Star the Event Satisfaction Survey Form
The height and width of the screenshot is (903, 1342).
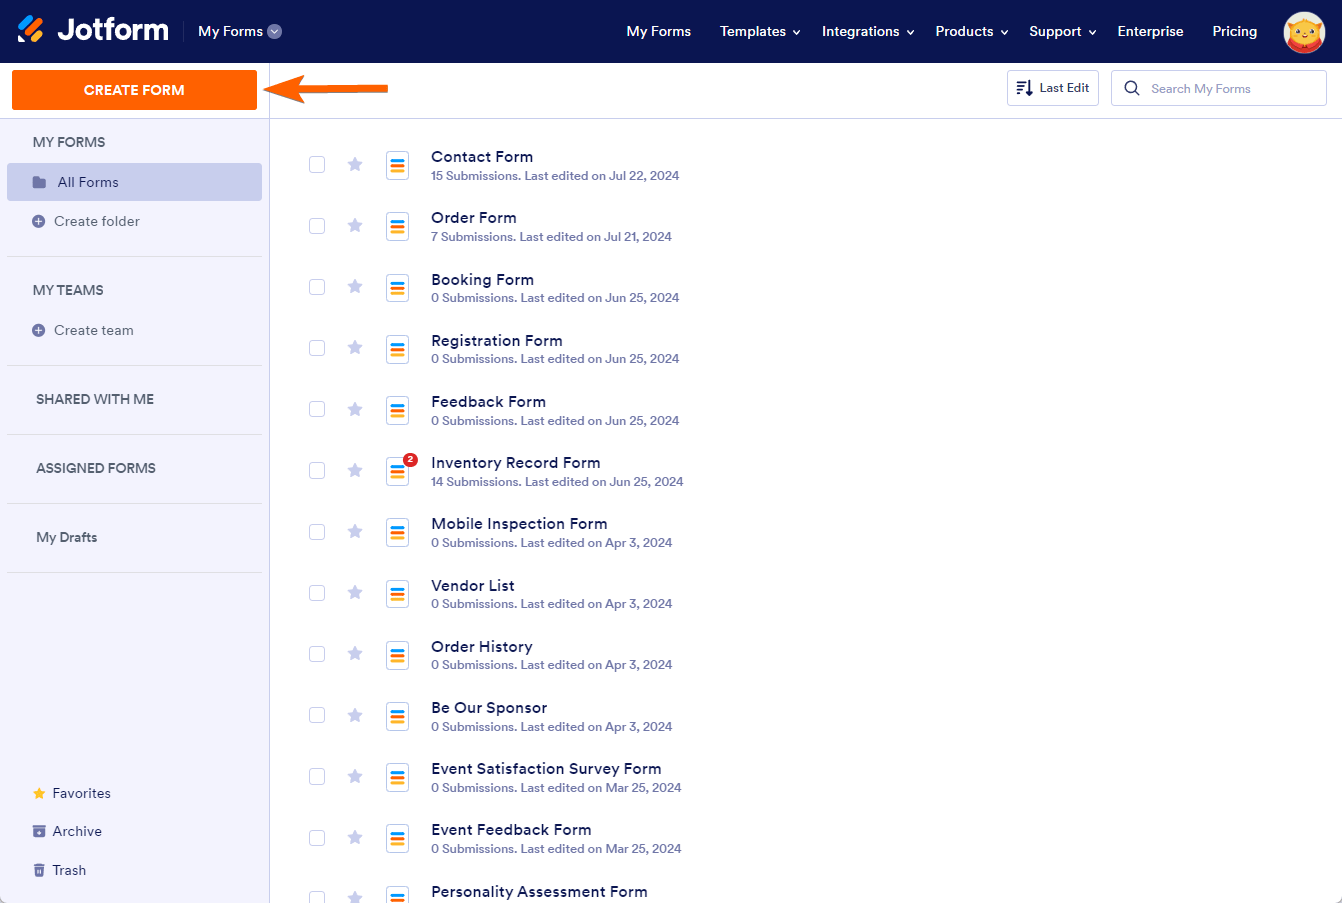pyautogui.click(x=355, y=776)
